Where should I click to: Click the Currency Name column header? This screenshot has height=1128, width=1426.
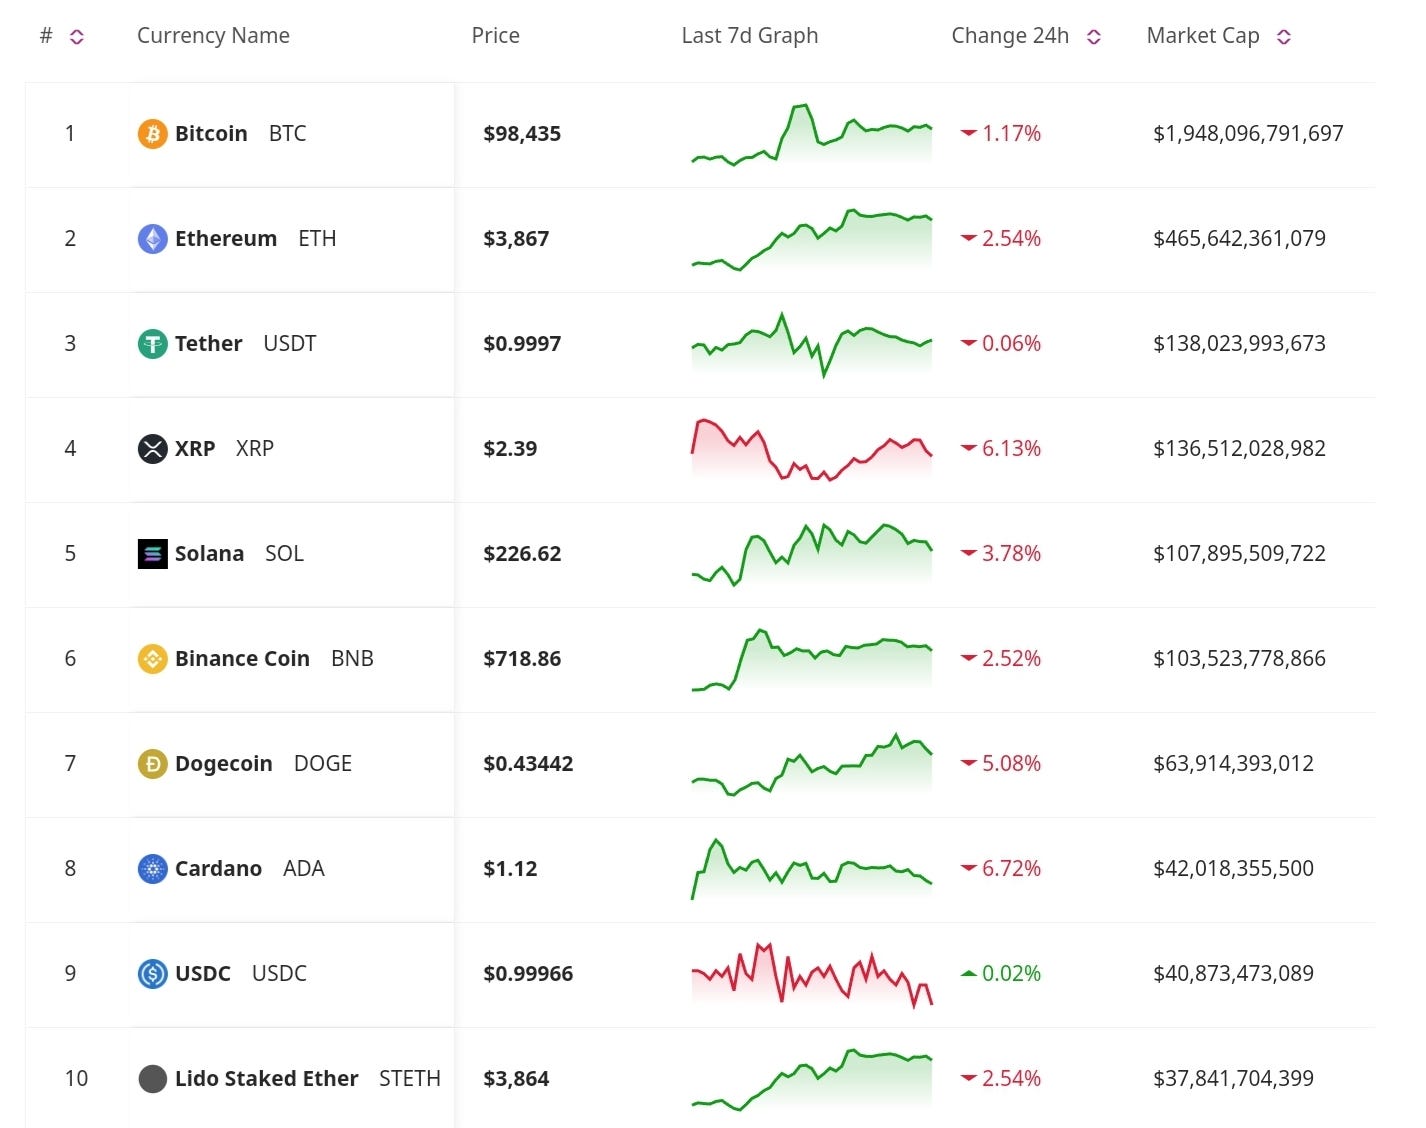point(213,35)
